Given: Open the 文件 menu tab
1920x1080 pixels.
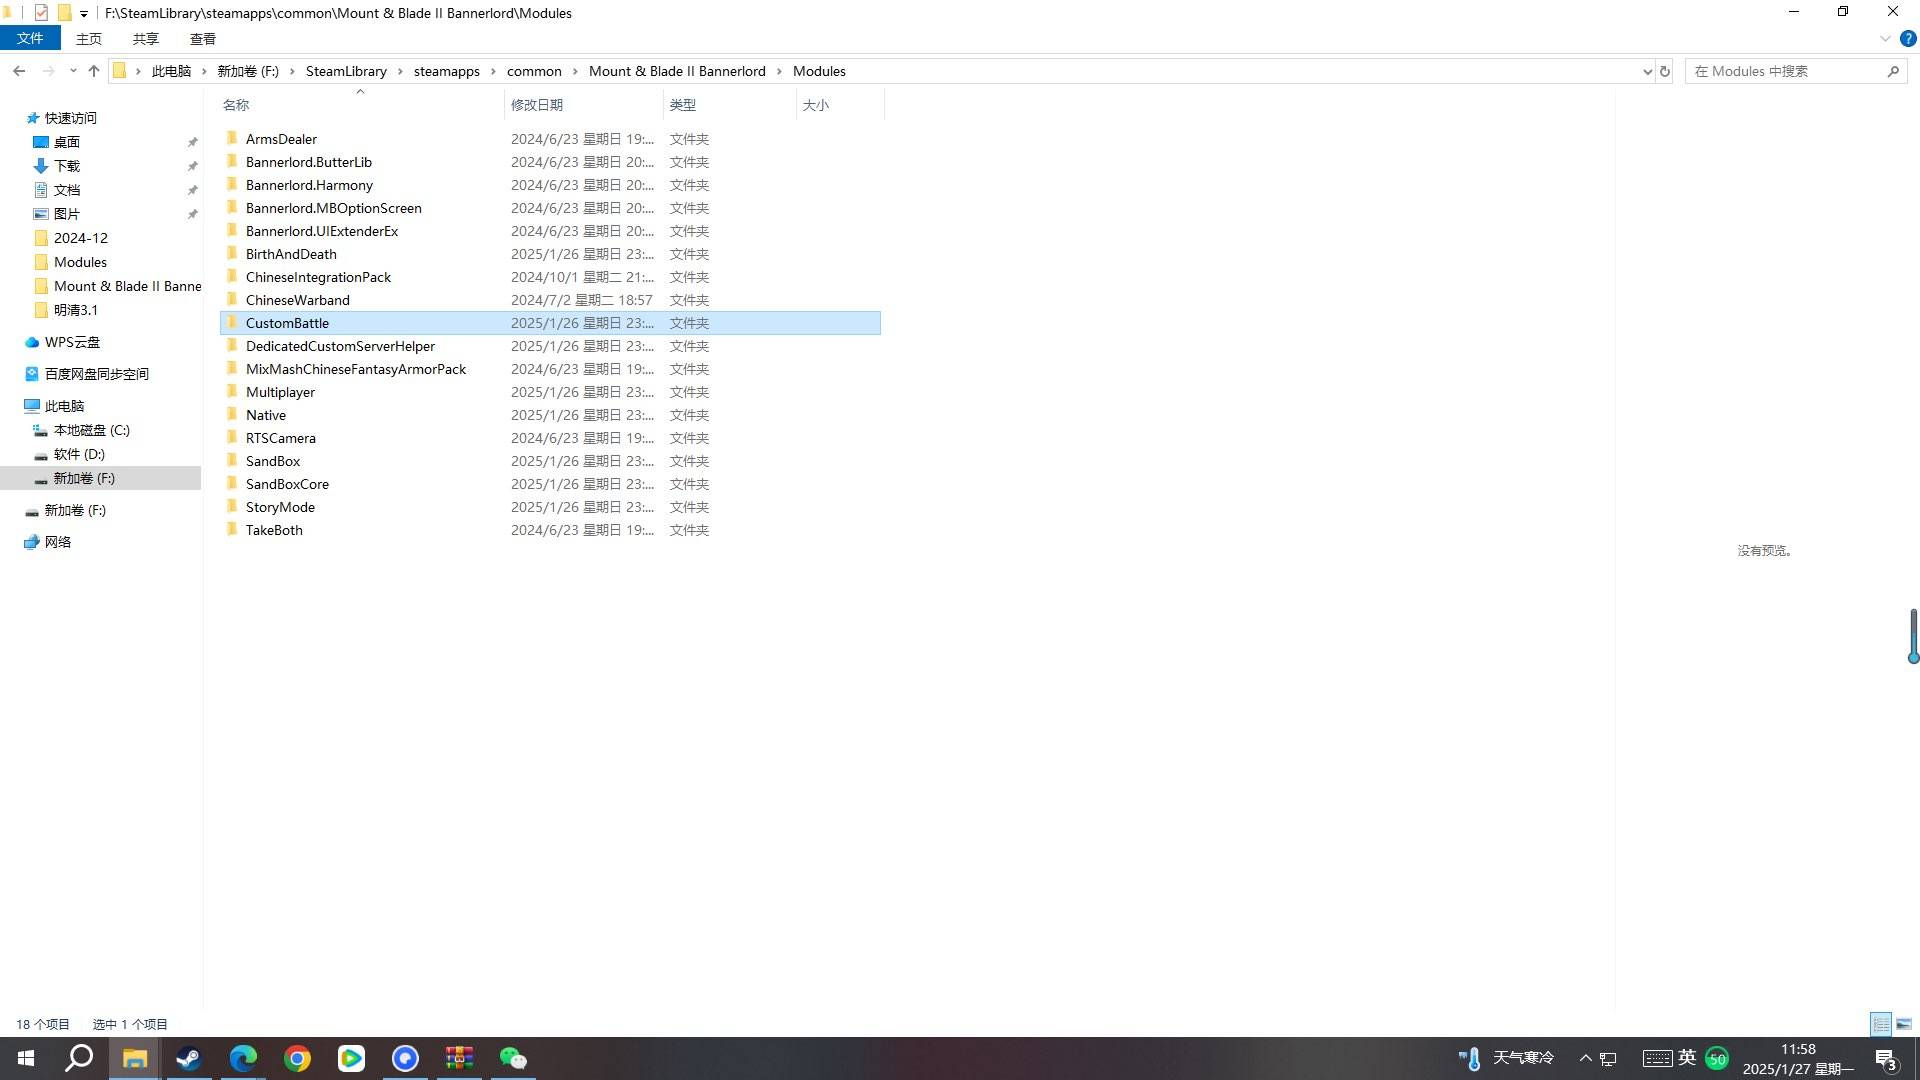Looking at the screenshot, I should (30, 38).
